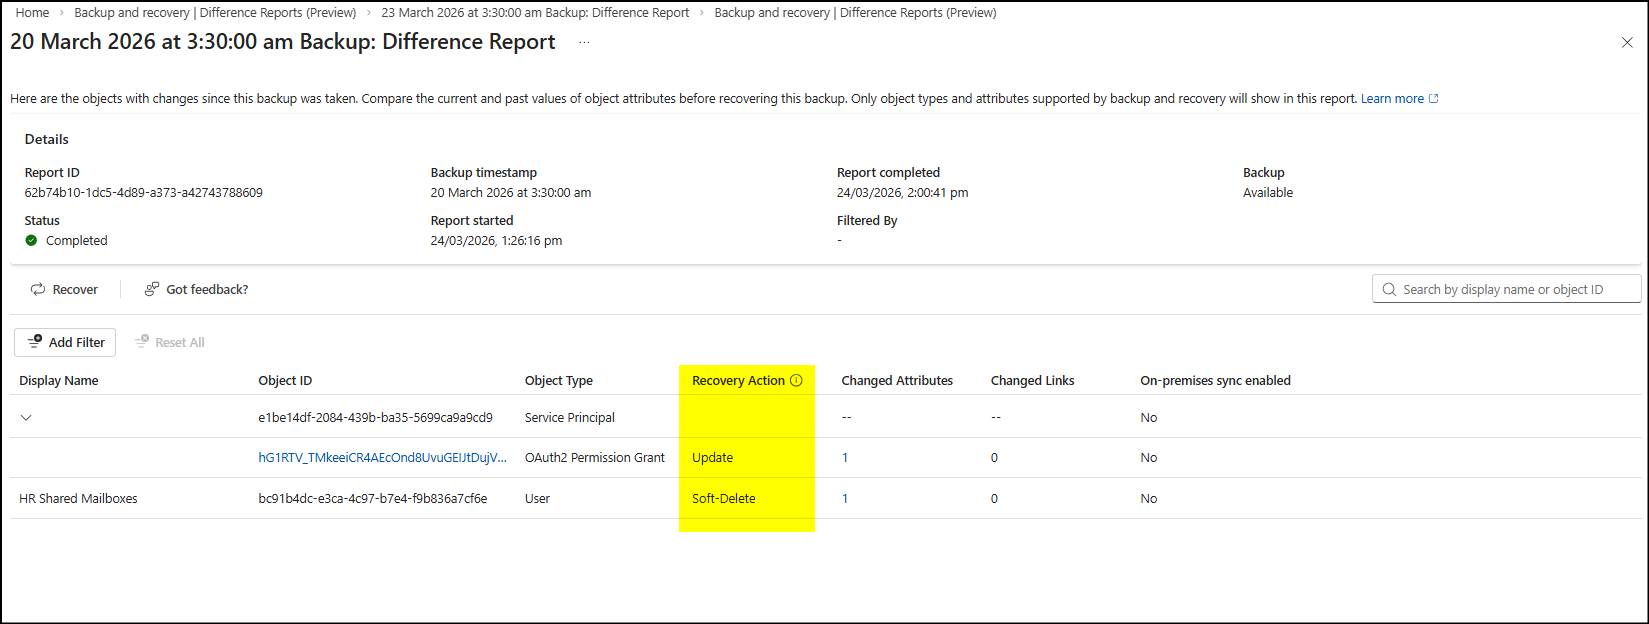The width and height of the screenshot is (1649, 624).
Task: Click On-premises sync enabled column header
Action: (x=1215, y=380)
